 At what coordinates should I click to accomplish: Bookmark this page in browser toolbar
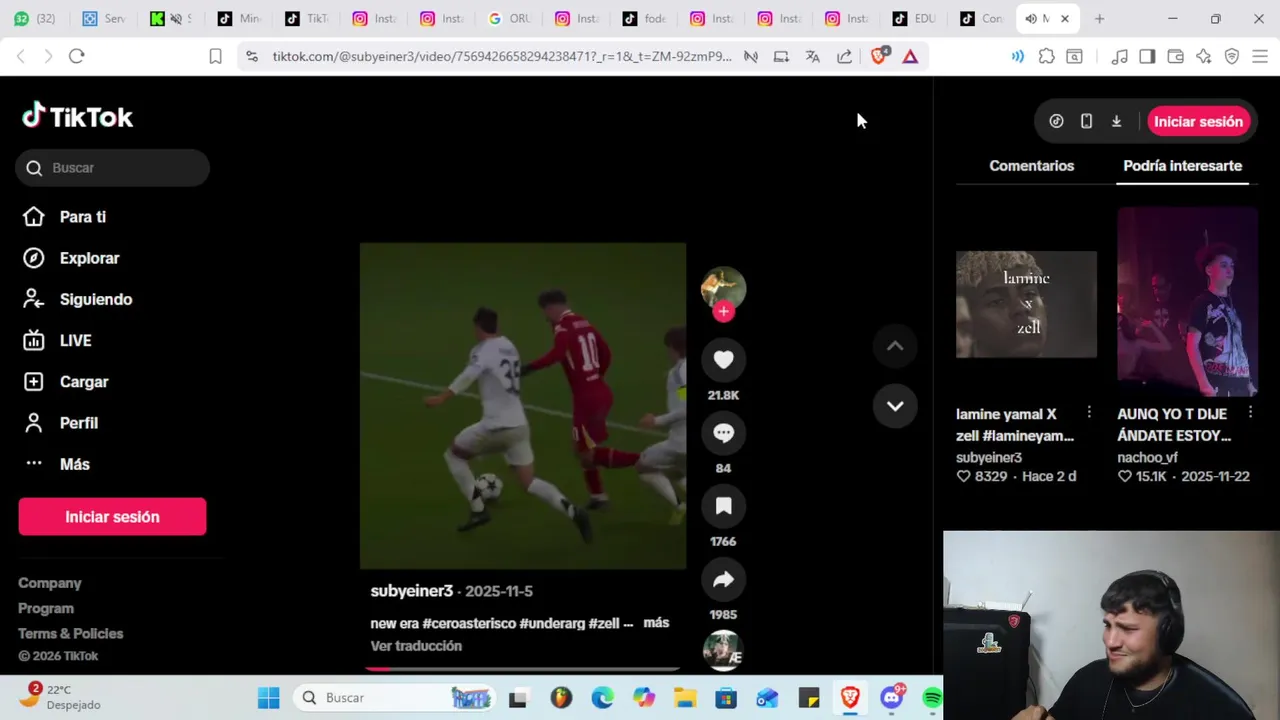coord(215,57)
